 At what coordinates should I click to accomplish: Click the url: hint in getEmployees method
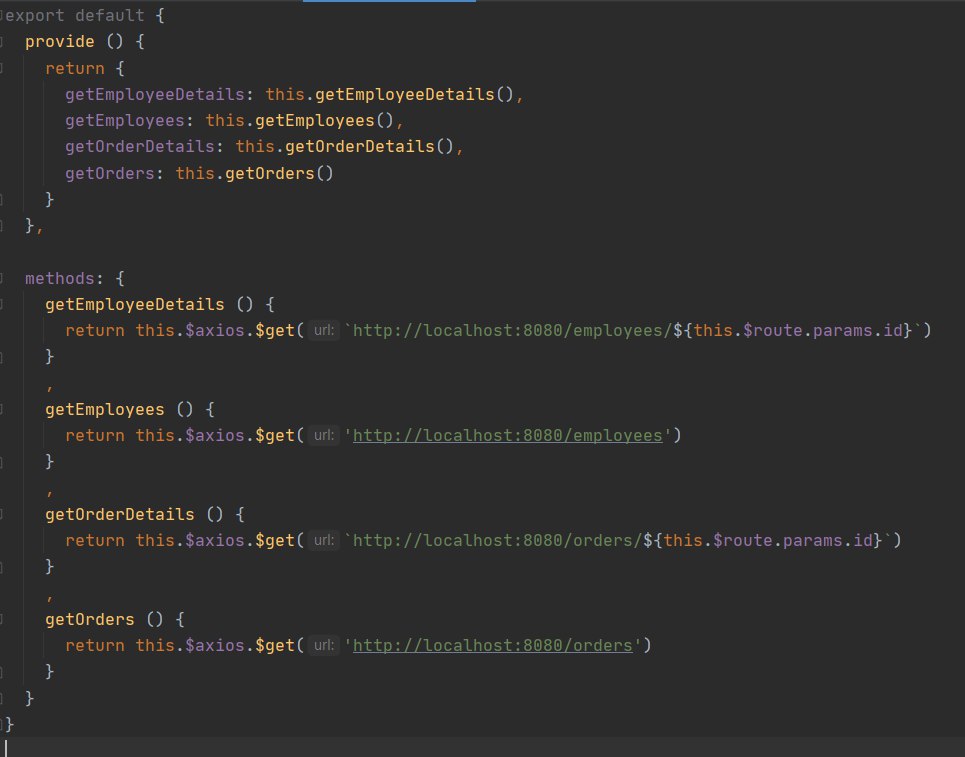point(324,436)
